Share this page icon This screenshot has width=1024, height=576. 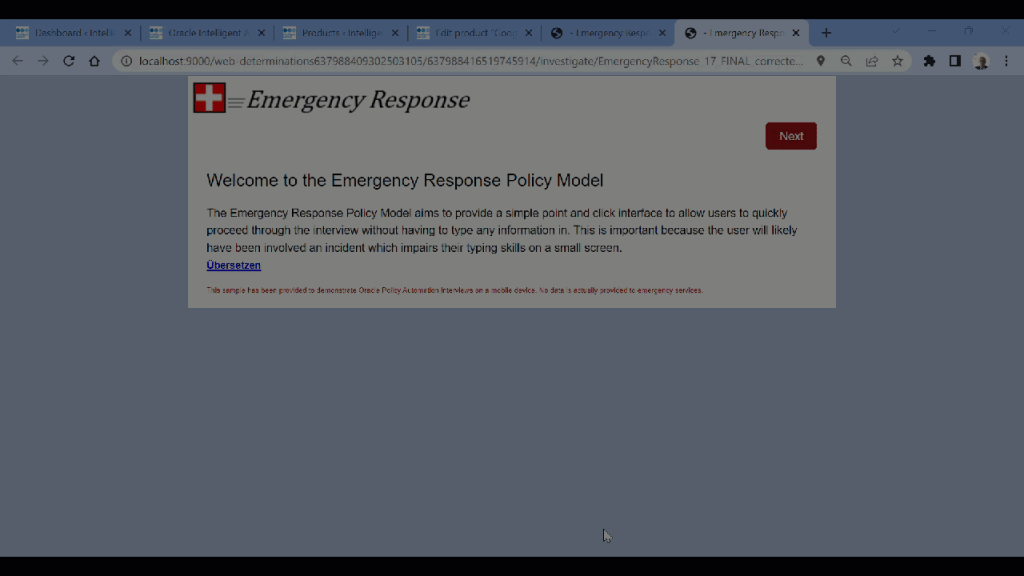click(872, 61)
